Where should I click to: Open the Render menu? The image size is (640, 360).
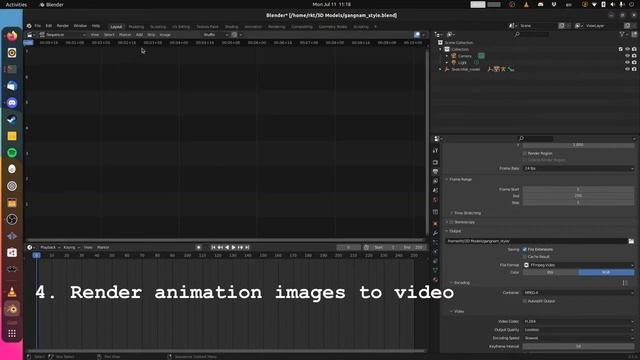coord(63,26)
